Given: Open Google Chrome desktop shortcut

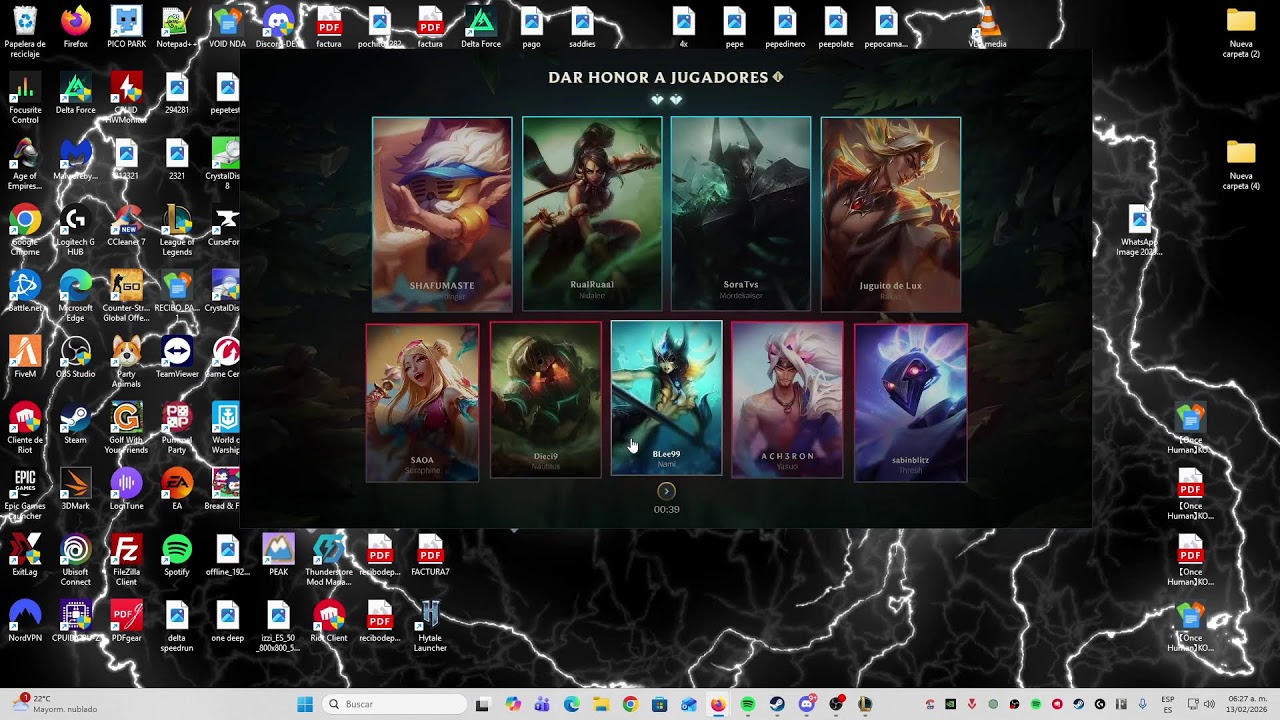Looking at the screenshot, I should pyautogui.click(x=25, y=230).
